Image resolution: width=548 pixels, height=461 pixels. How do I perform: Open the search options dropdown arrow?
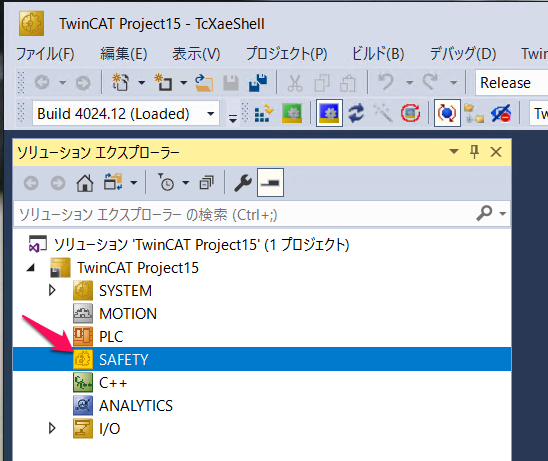point(503,213)
